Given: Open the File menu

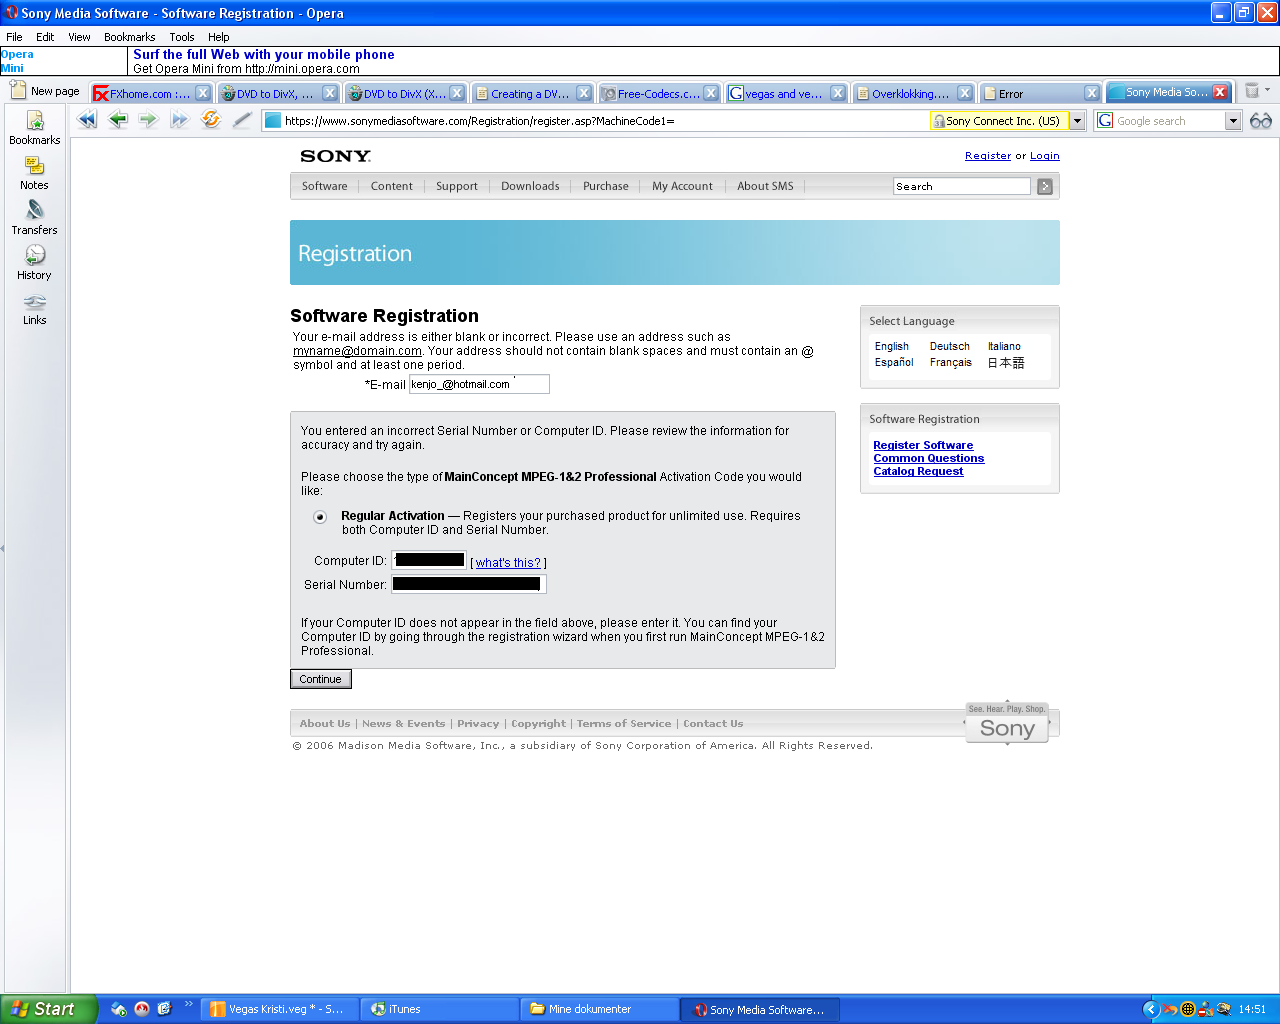Looking at the screenshot, I should [14, 37].
